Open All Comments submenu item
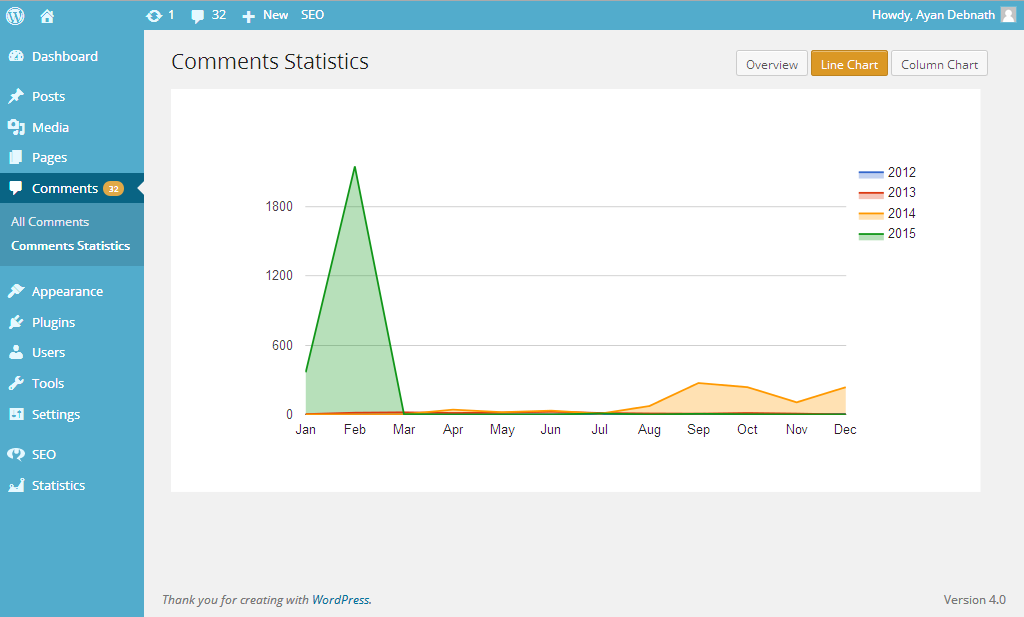1024x617 pixels. coord(50,222)
